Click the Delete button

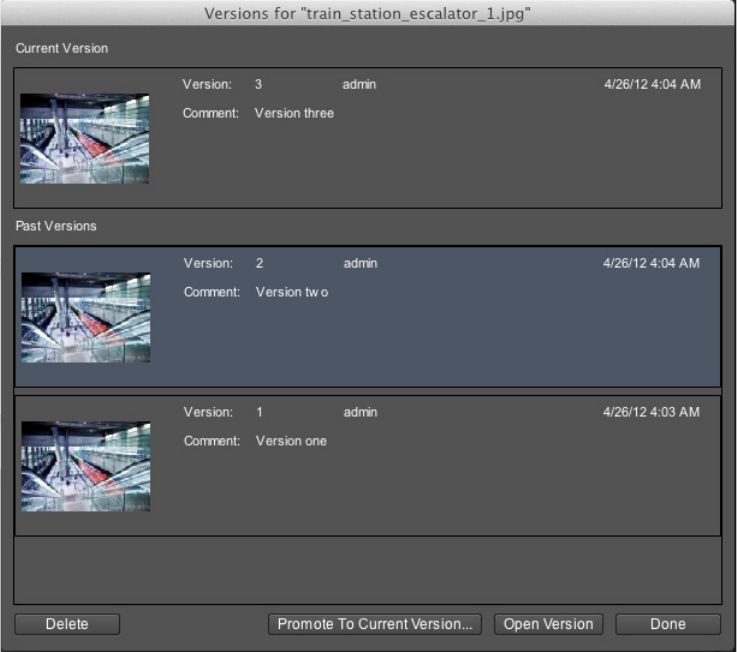tap(67, 624)
